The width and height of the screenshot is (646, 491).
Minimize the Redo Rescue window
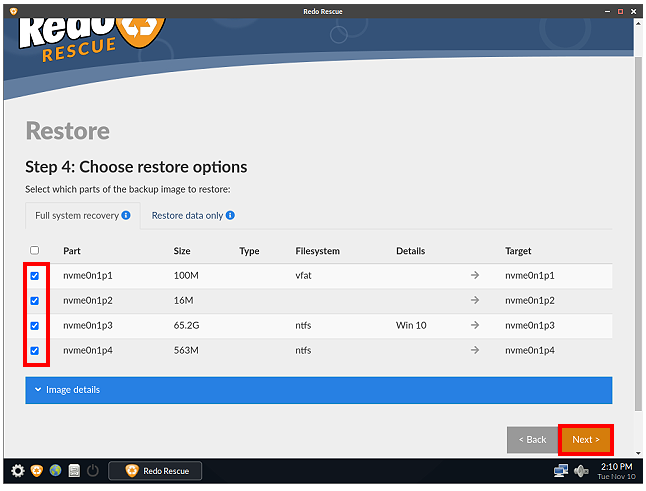607,12
